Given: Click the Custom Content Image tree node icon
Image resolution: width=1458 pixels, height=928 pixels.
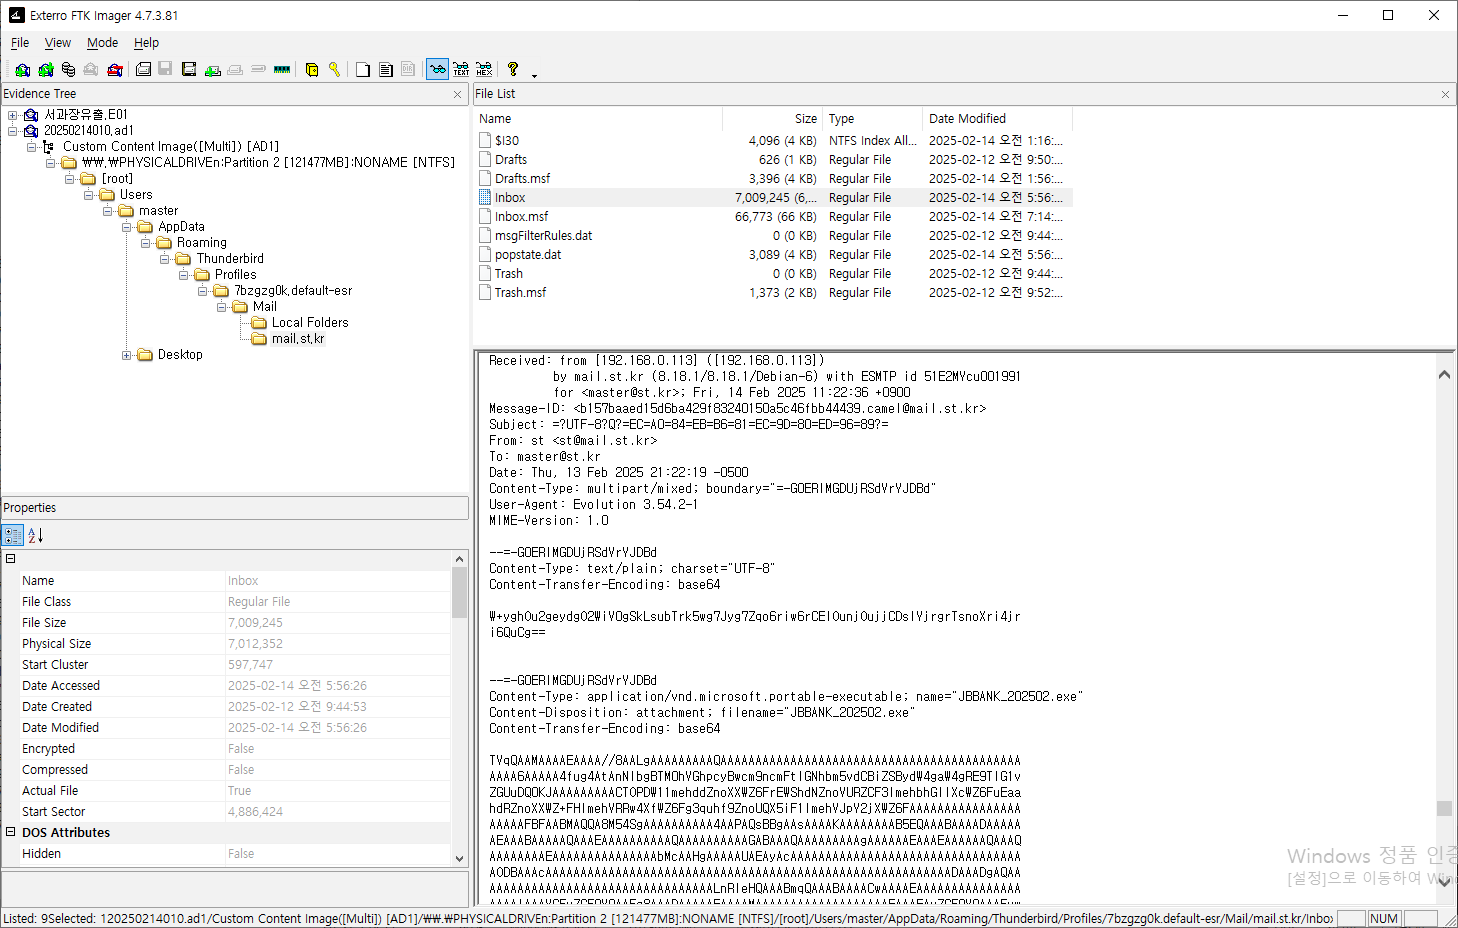Looking at the screenshot, I should tap(49, 147).
